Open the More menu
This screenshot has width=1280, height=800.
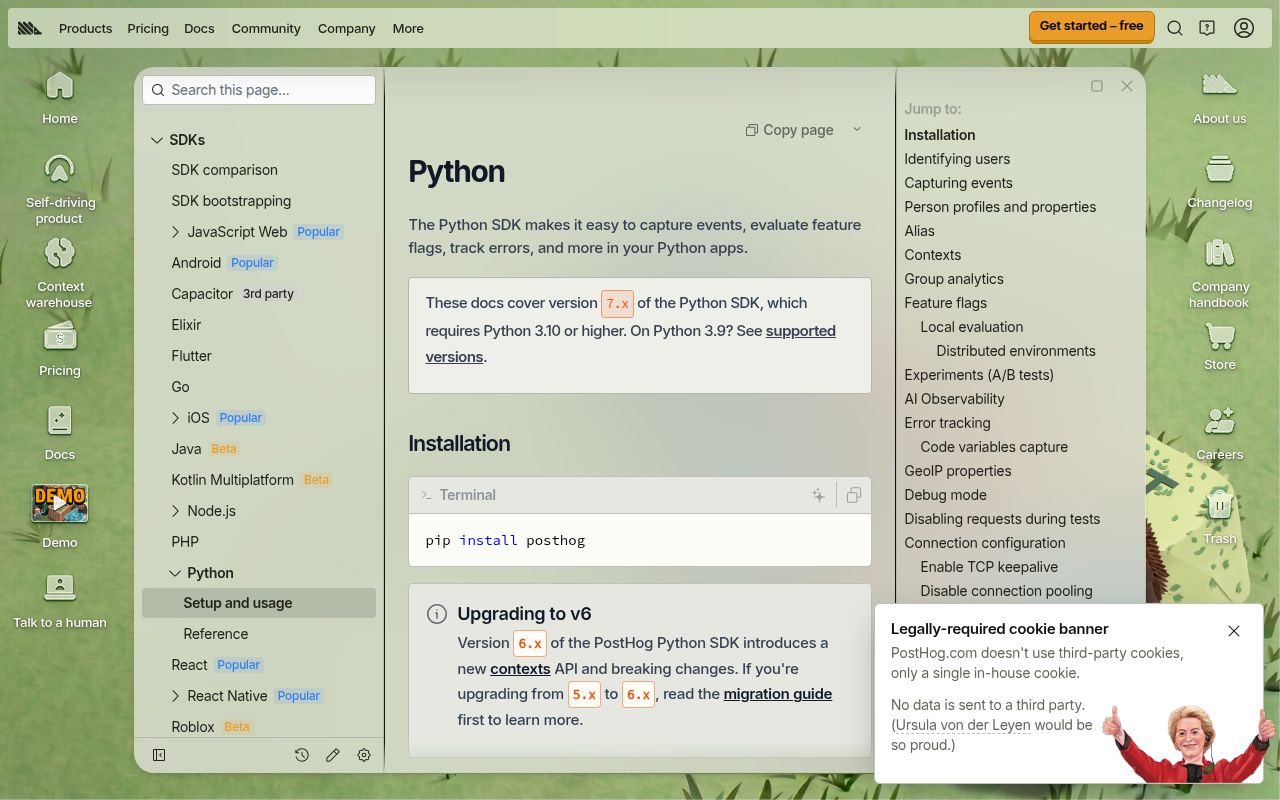click(x=408, y=28)
